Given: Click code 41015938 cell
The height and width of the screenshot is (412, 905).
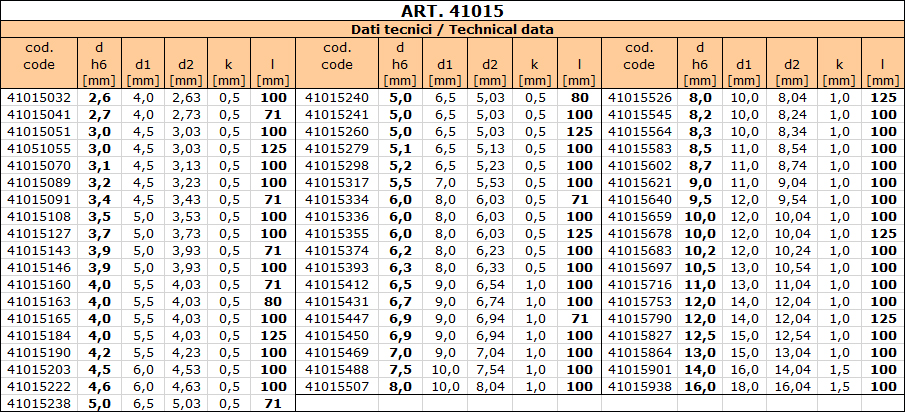Looking at the screenshot, I should 640,386.
